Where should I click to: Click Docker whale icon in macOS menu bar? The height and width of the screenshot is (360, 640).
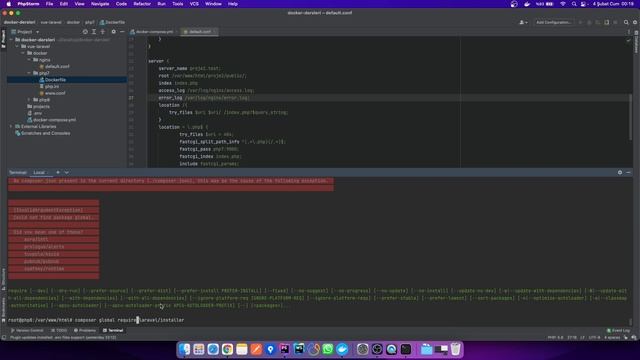pyautogui.click(x=527, y=4)
